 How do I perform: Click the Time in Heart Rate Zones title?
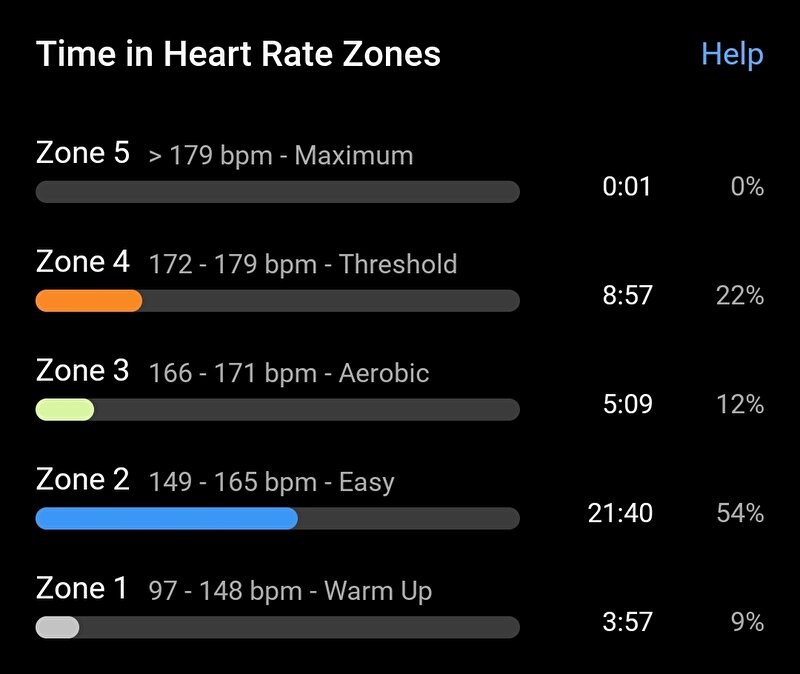click(238, 54)
